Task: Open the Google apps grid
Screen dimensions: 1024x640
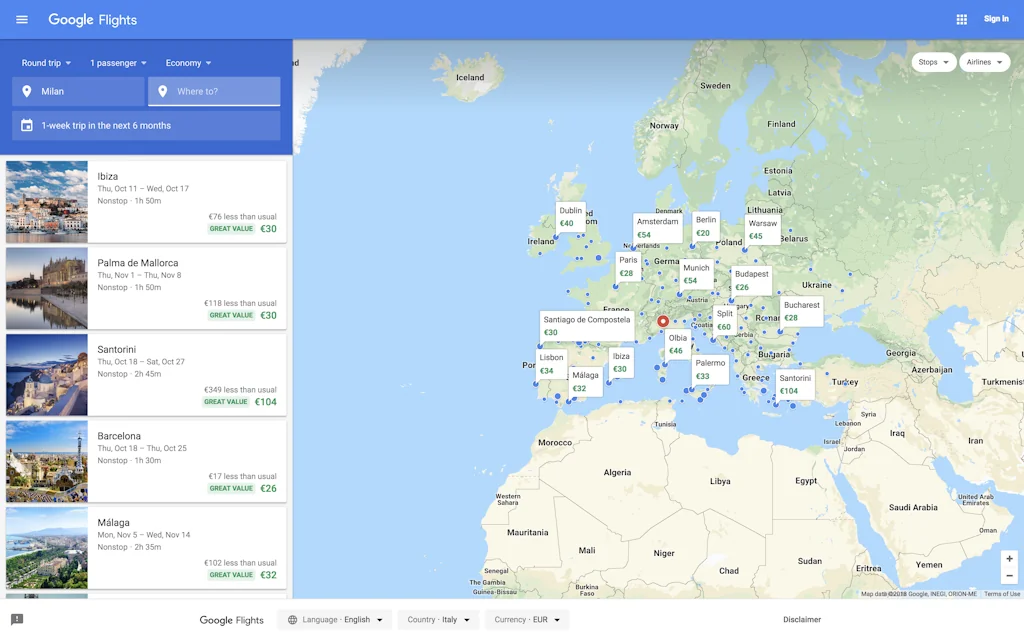Action: 961,19
